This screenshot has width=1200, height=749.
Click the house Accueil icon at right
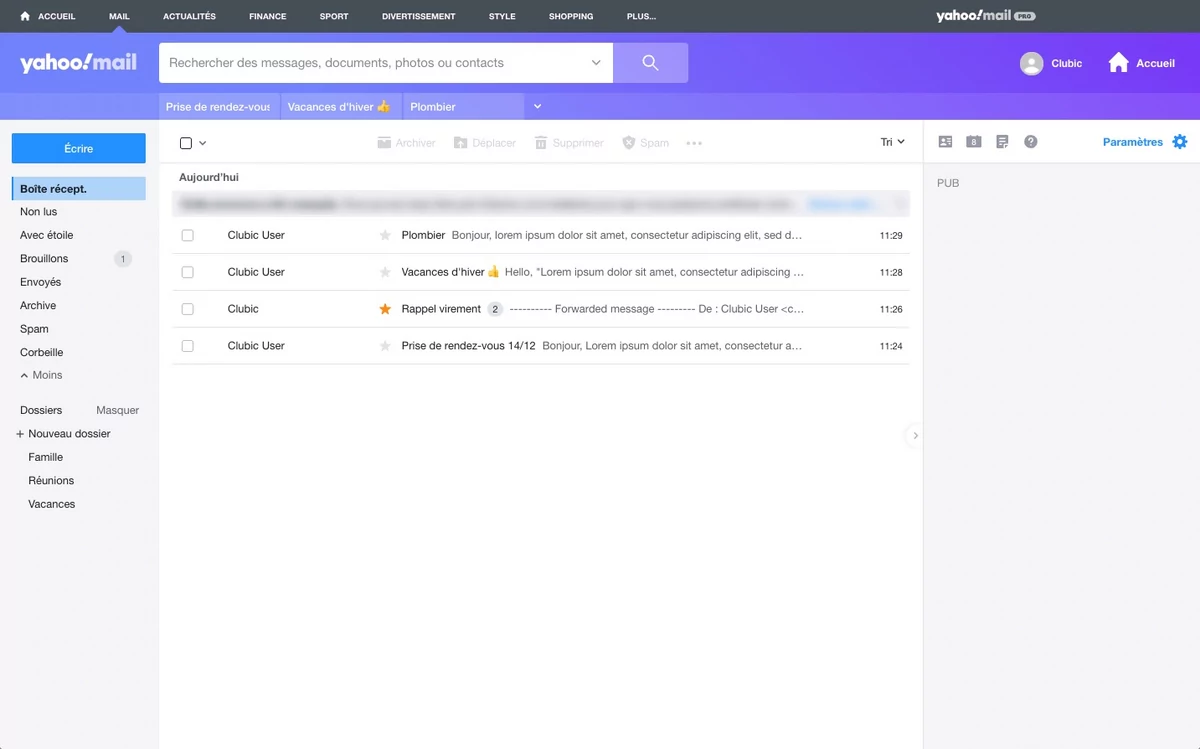click(x=1118, y=63)
